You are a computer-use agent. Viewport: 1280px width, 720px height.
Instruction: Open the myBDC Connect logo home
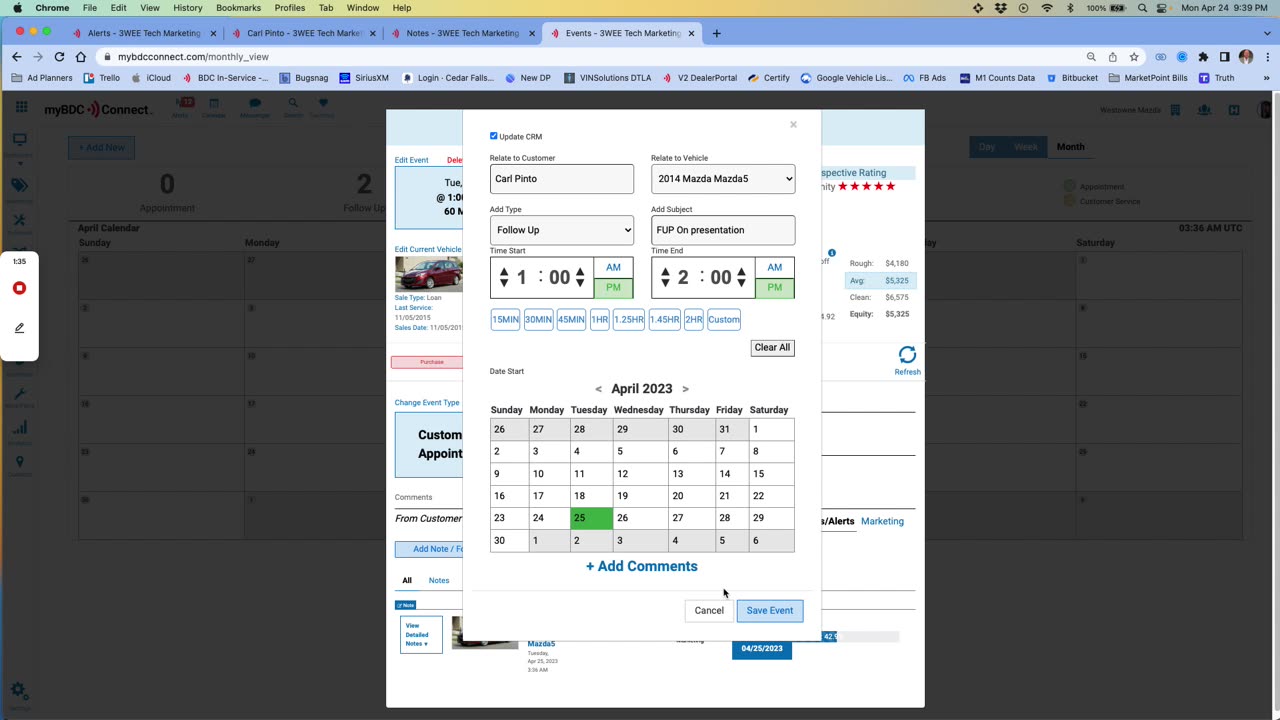click(x=98, y=109)
